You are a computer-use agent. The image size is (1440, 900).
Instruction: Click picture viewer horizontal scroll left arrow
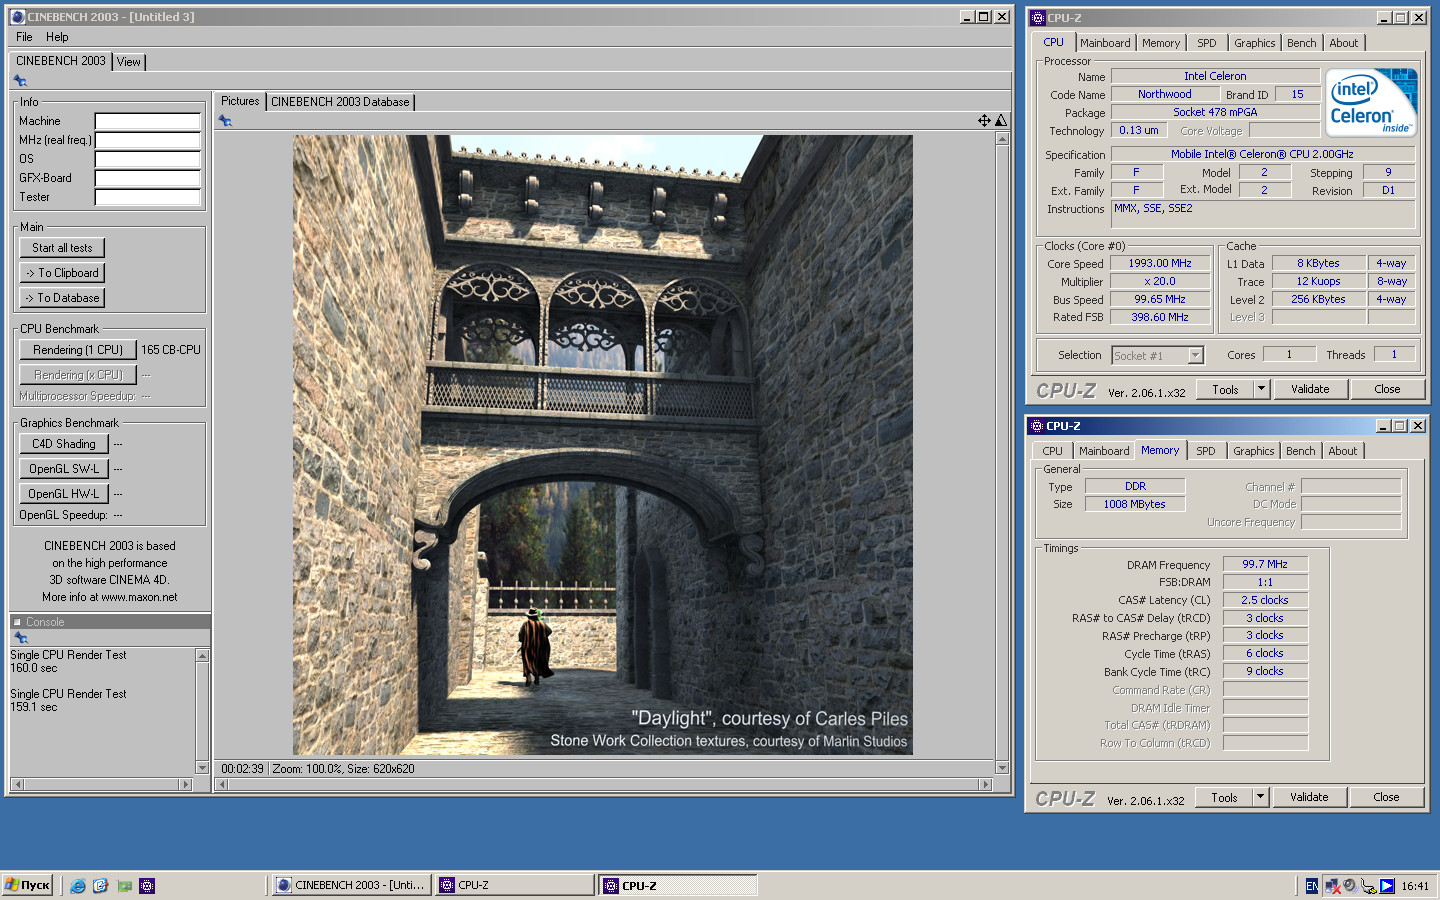coord(222,785)
